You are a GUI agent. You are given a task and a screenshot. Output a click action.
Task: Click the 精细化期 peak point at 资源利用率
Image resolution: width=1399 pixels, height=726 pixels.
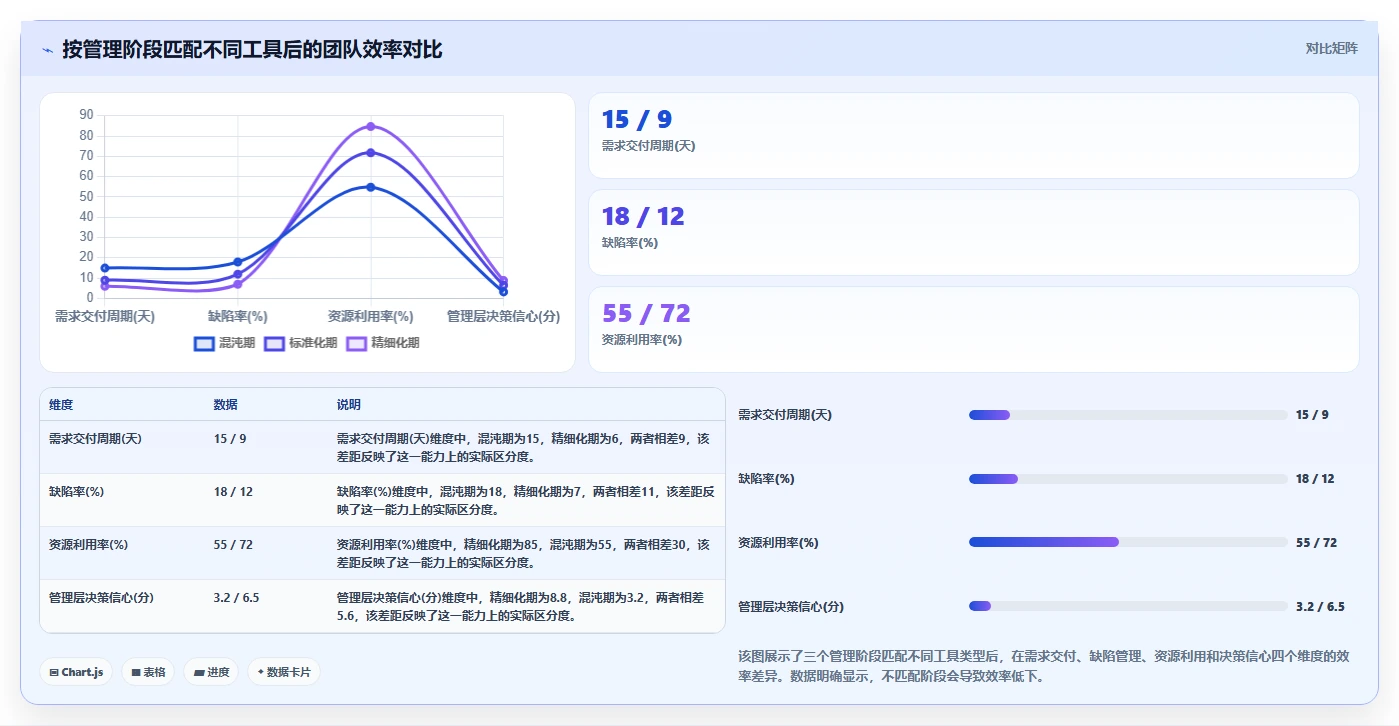point(370,126)
